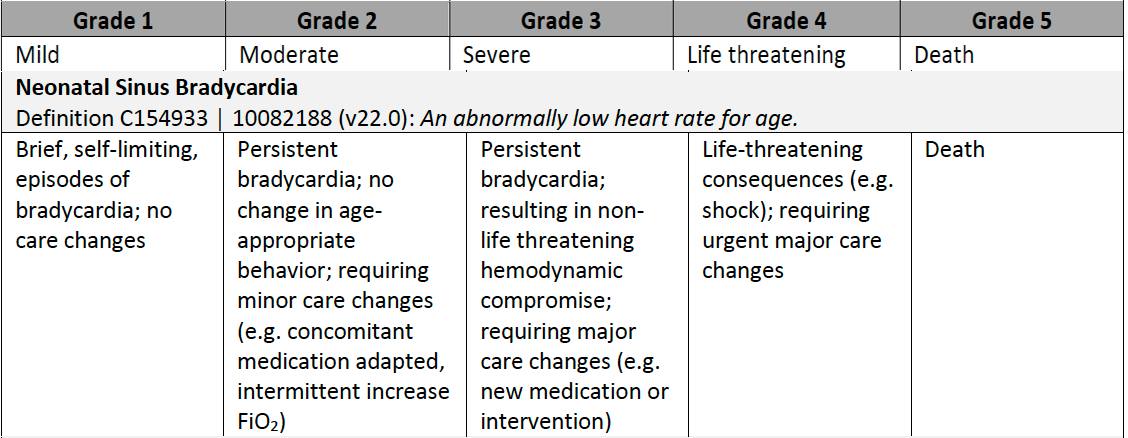This screenshot has width=1128, height=438.
Task: Click the Neonatal Sinus Bradycardia heading
Action: coord(157,87)
